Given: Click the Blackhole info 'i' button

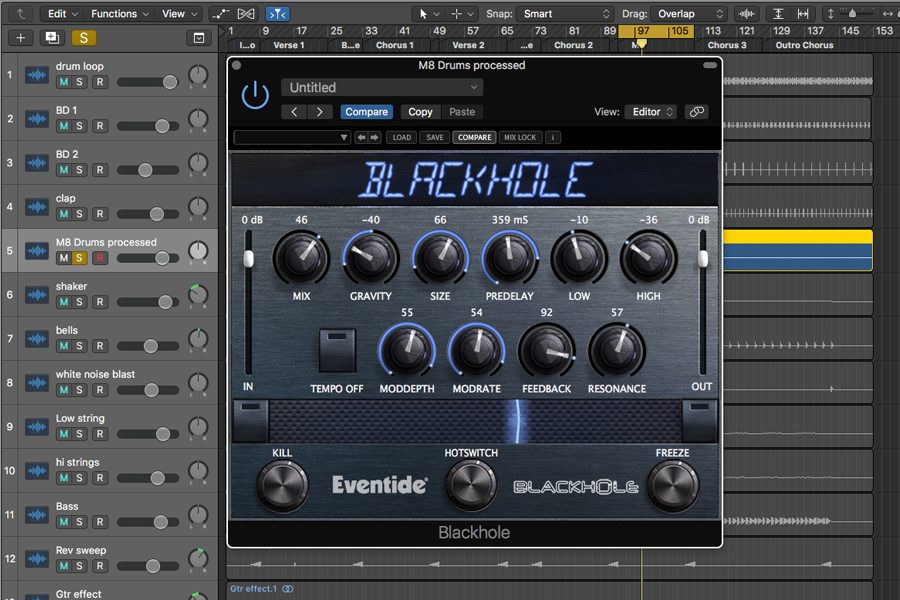Looking at the screenshot, I should [553, 137].
